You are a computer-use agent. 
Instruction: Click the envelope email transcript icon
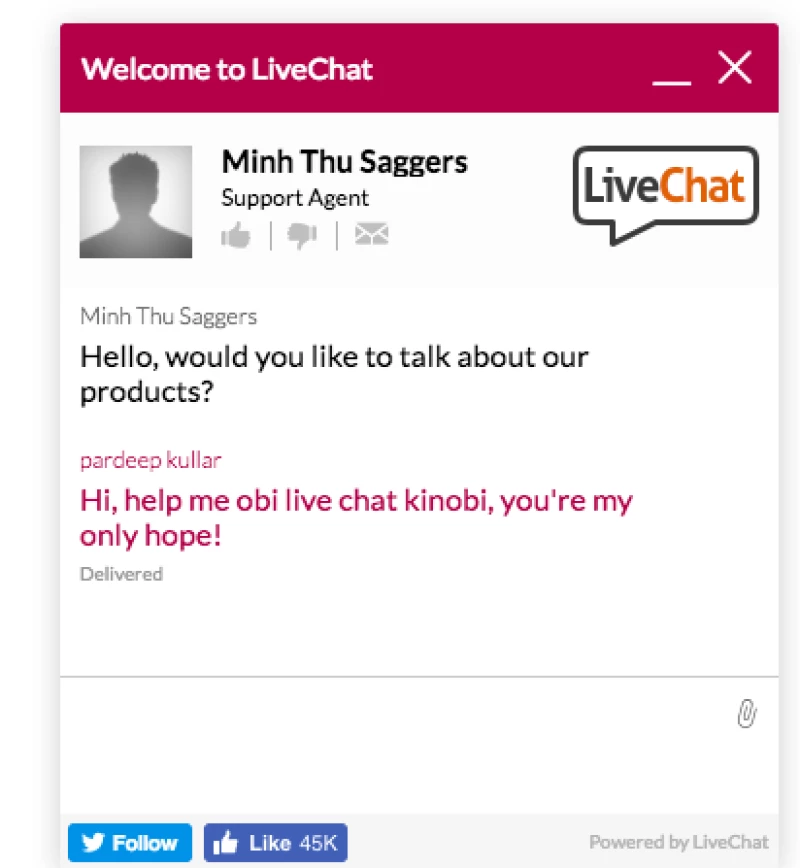371,235
